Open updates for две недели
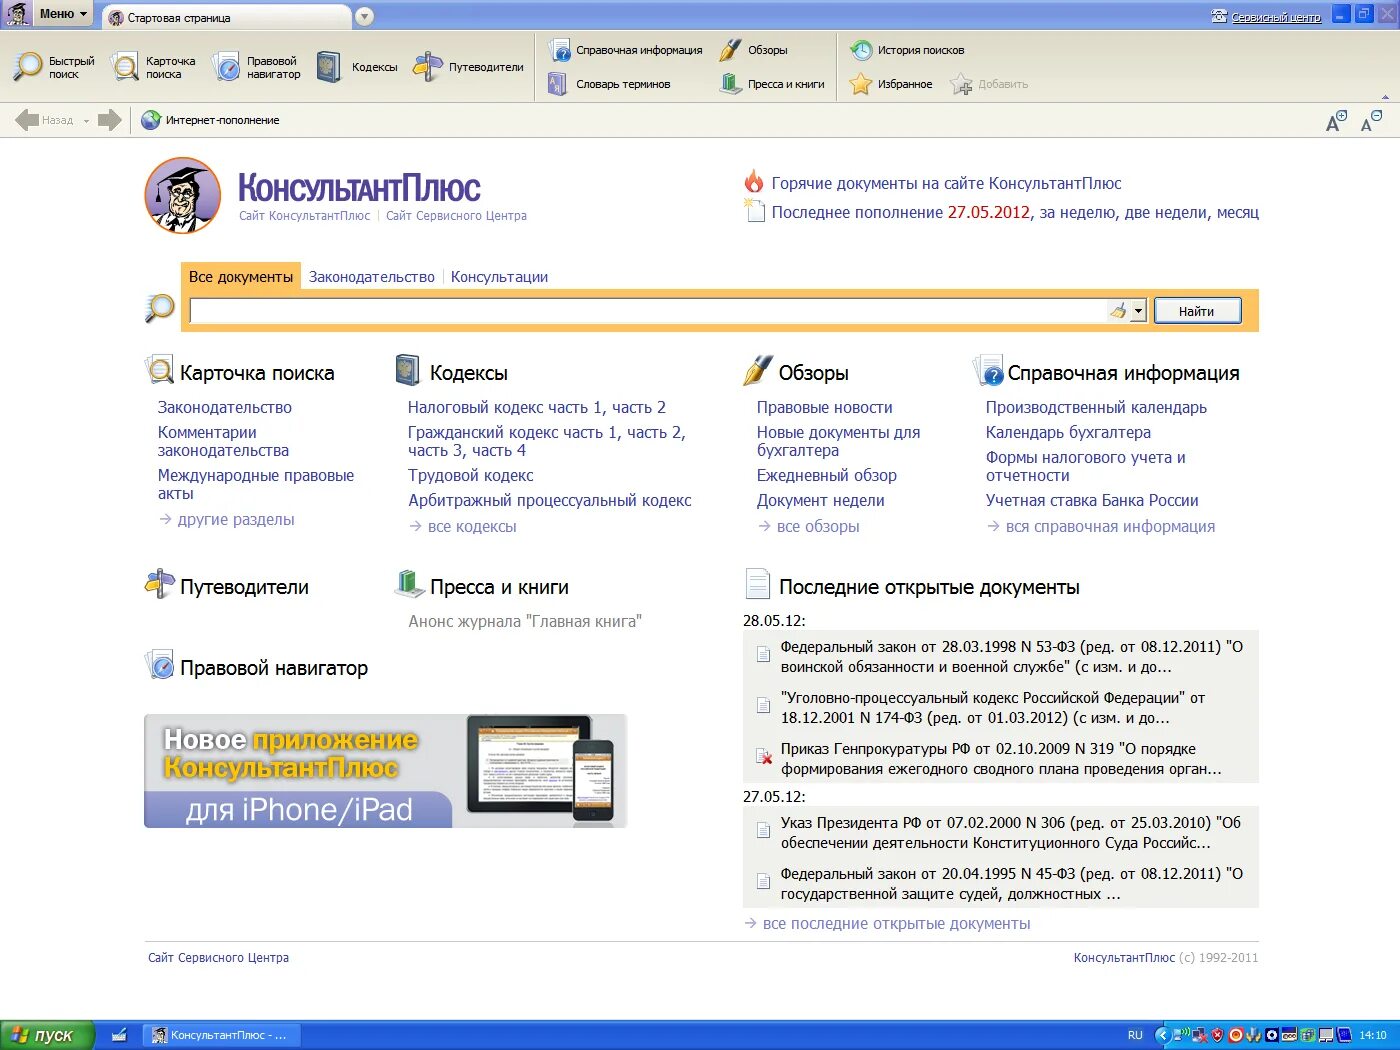Screen dimensions: 1400x1050 (x=1166, y=212)
